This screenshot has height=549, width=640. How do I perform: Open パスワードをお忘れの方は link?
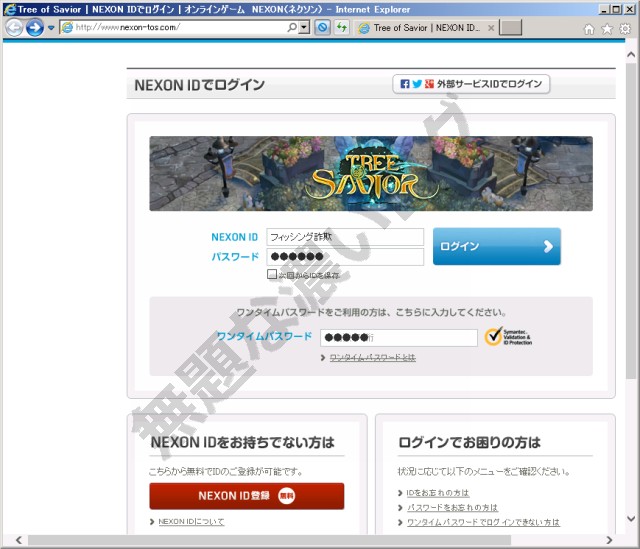(452, 508)
